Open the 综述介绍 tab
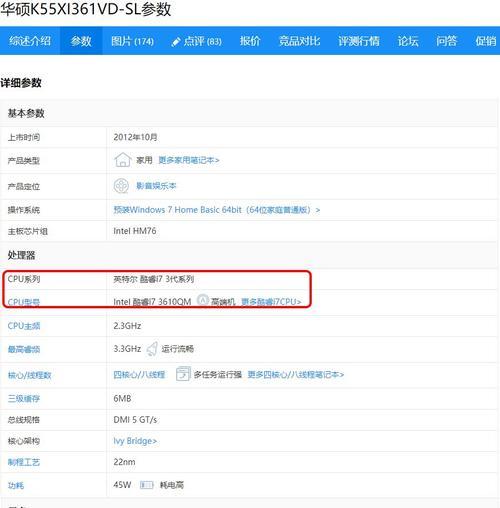 30,41
